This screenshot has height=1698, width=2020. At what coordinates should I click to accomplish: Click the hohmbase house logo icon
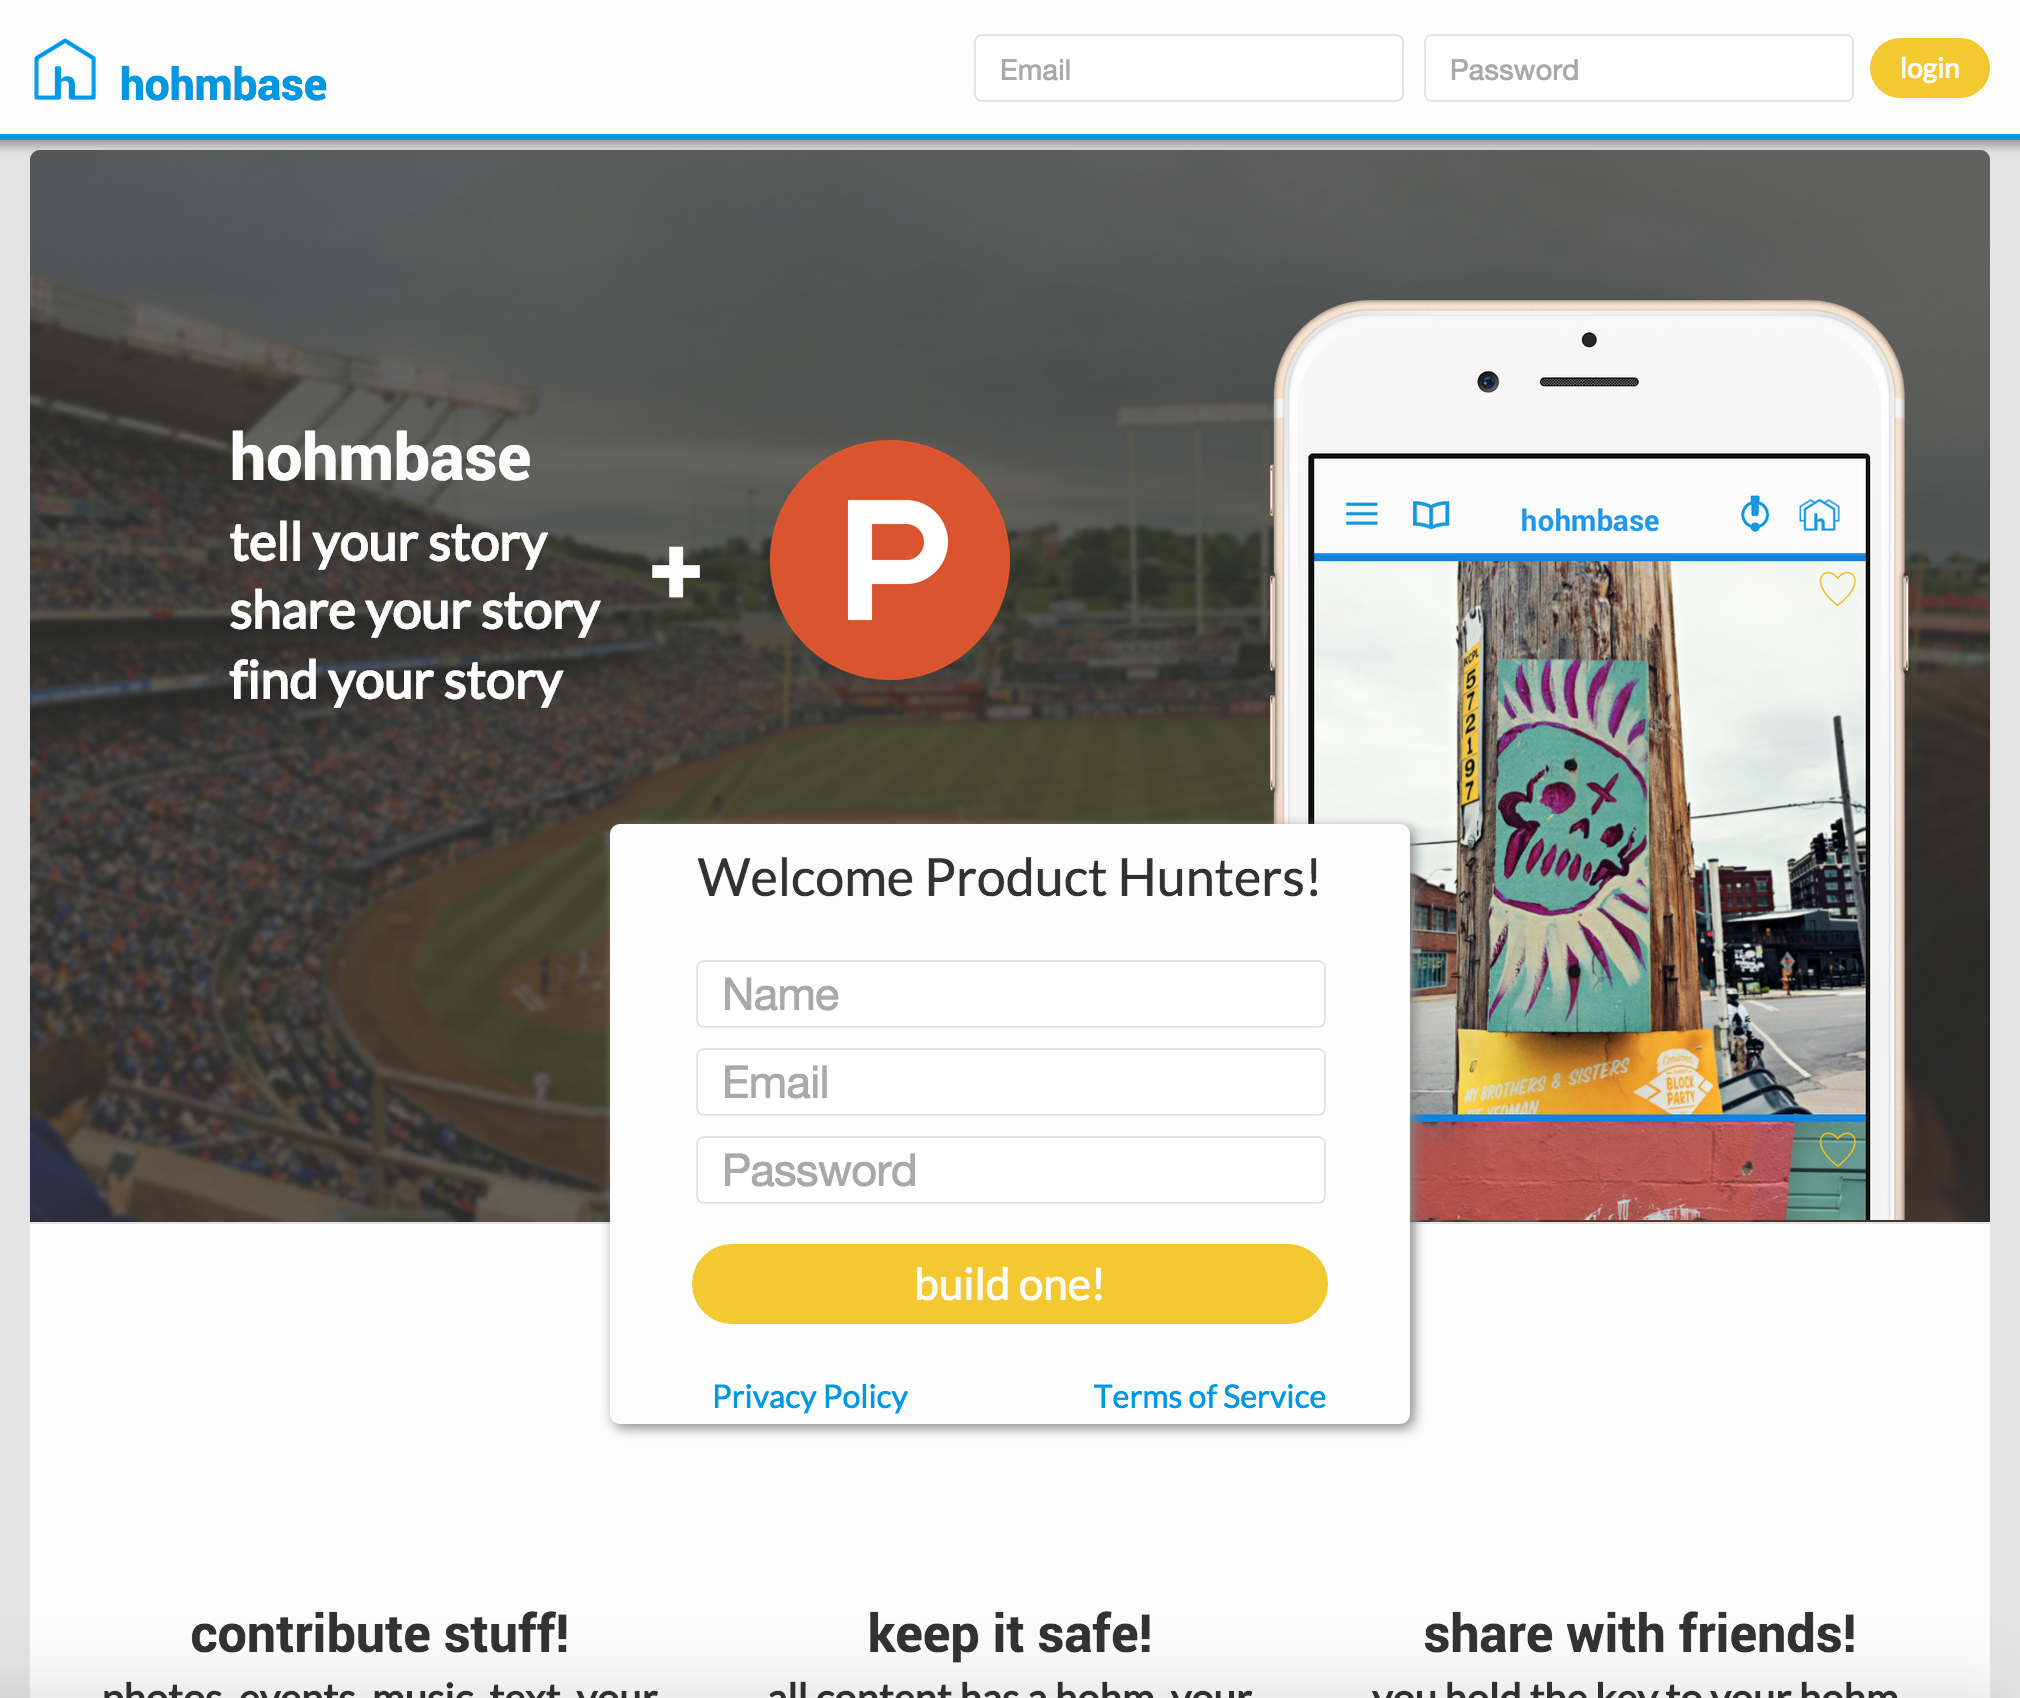coord(65,70)
